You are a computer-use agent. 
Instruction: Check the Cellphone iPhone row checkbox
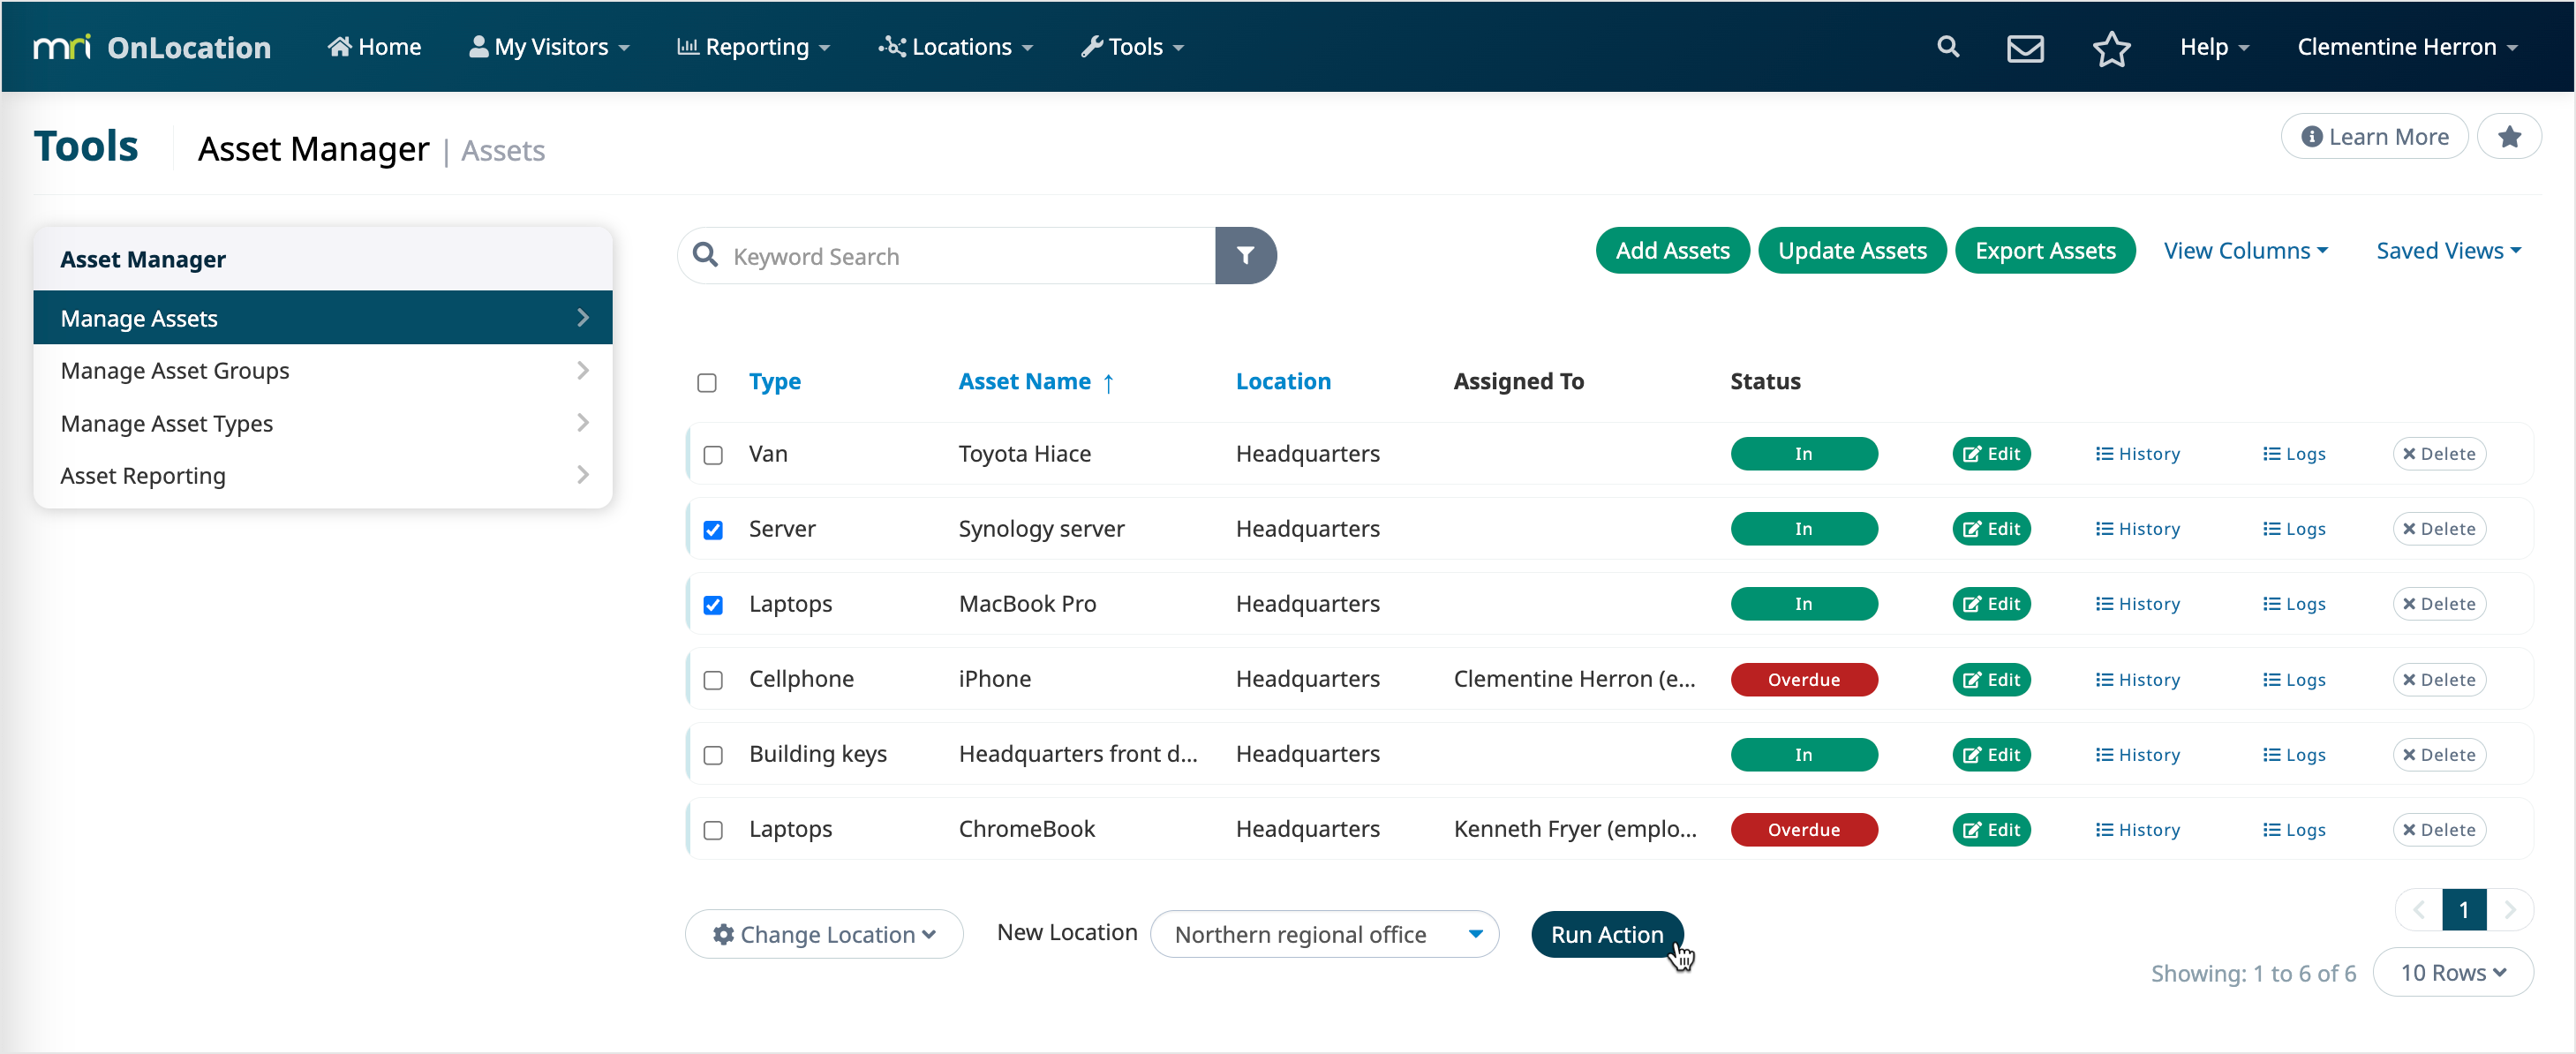[712, 680]
